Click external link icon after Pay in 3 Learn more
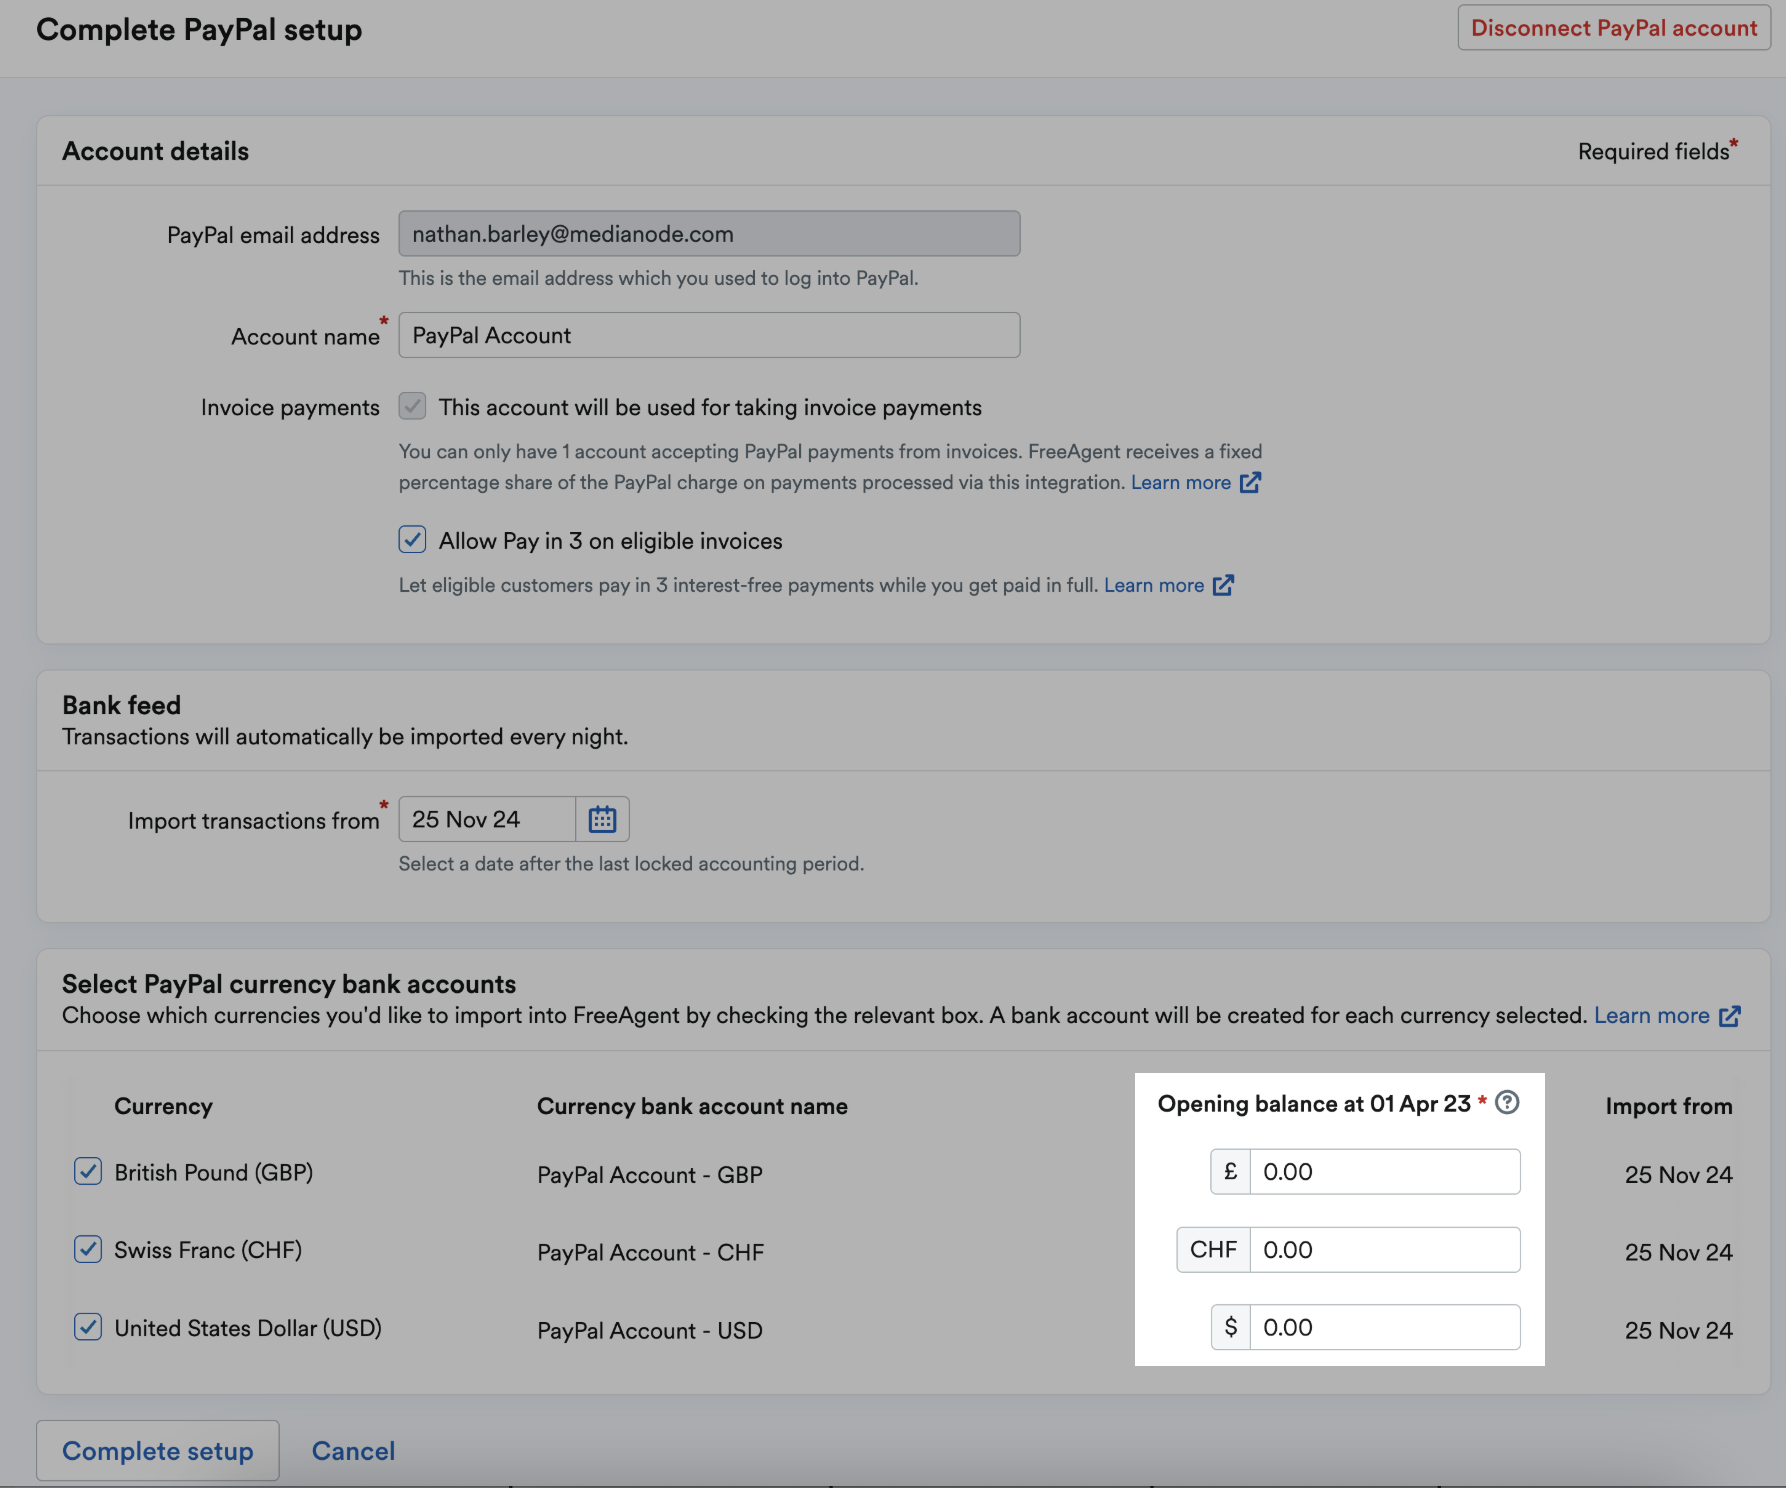This screenshot has height=1488, width=1786. point(1223,585)
